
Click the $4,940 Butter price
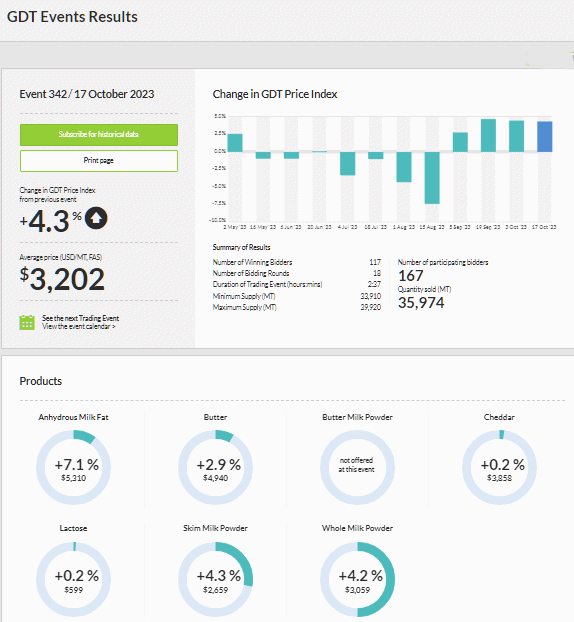click(215, 478)
